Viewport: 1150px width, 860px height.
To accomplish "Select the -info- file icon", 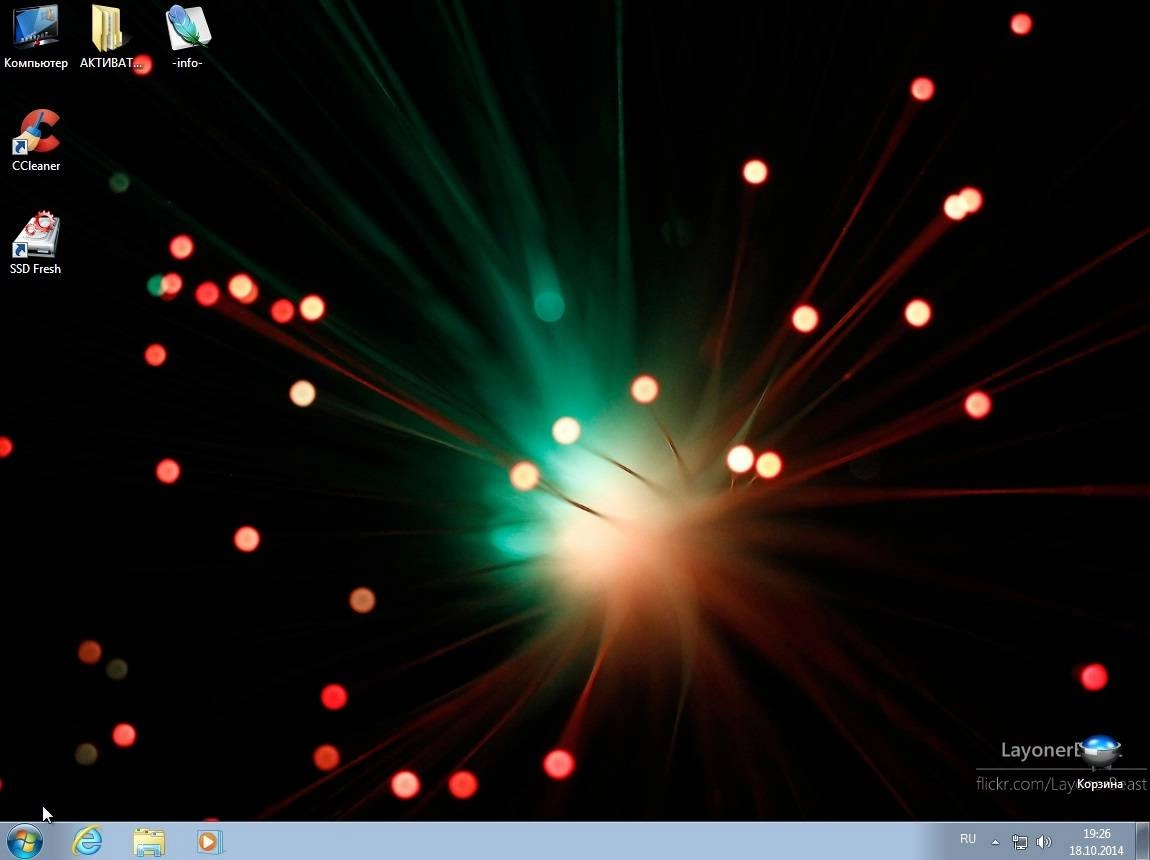I will [x=188, y=37].
